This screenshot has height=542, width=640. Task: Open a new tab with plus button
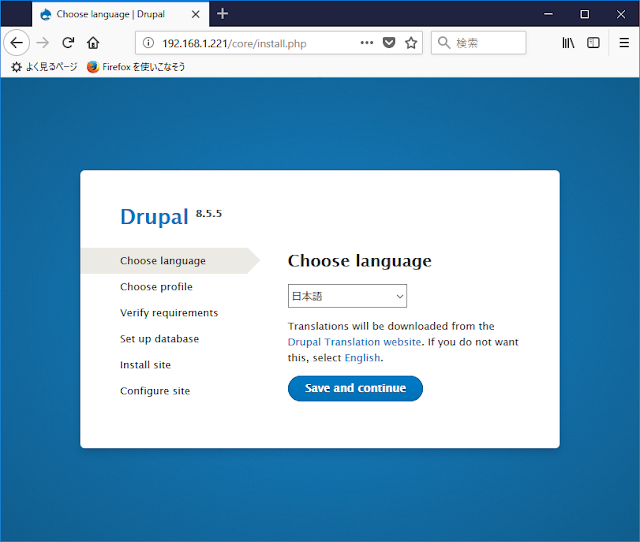[222, 14]
